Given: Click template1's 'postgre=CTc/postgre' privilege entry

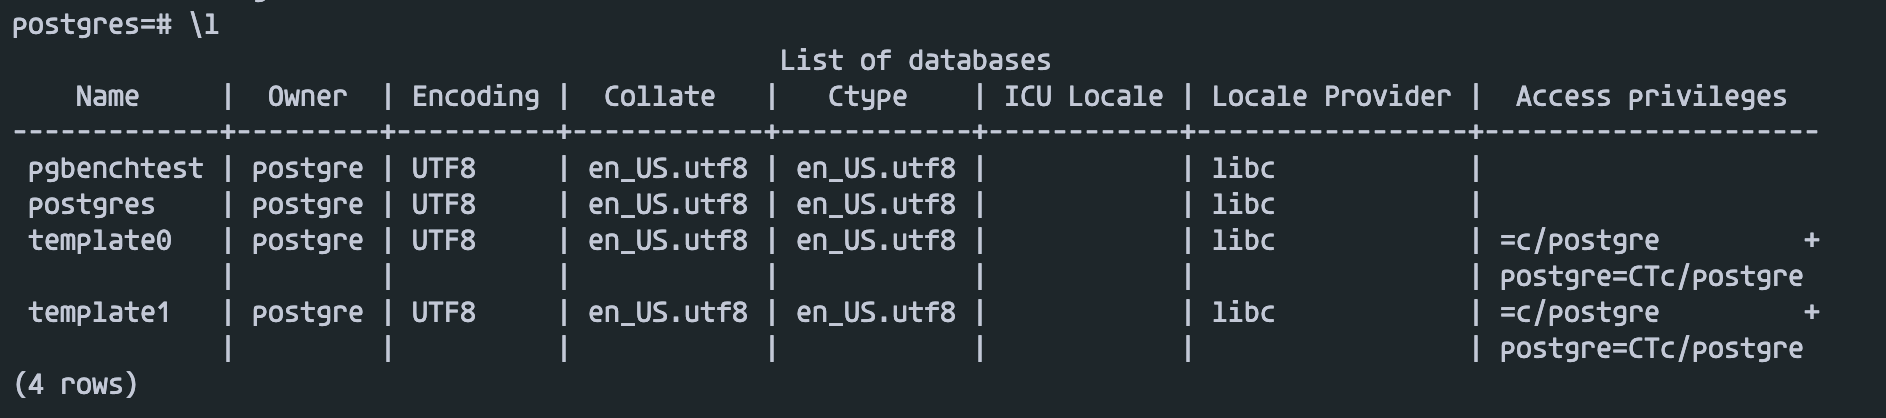Looking at the screenshot, I should click(1651, 349).
